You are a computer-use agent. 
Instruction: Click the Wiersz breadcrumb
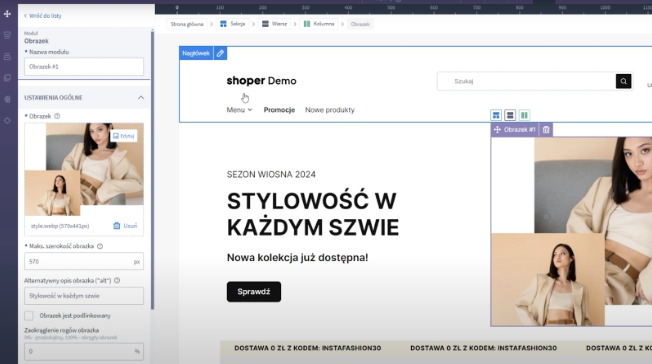pyautogui.click(x=274, y=24)
